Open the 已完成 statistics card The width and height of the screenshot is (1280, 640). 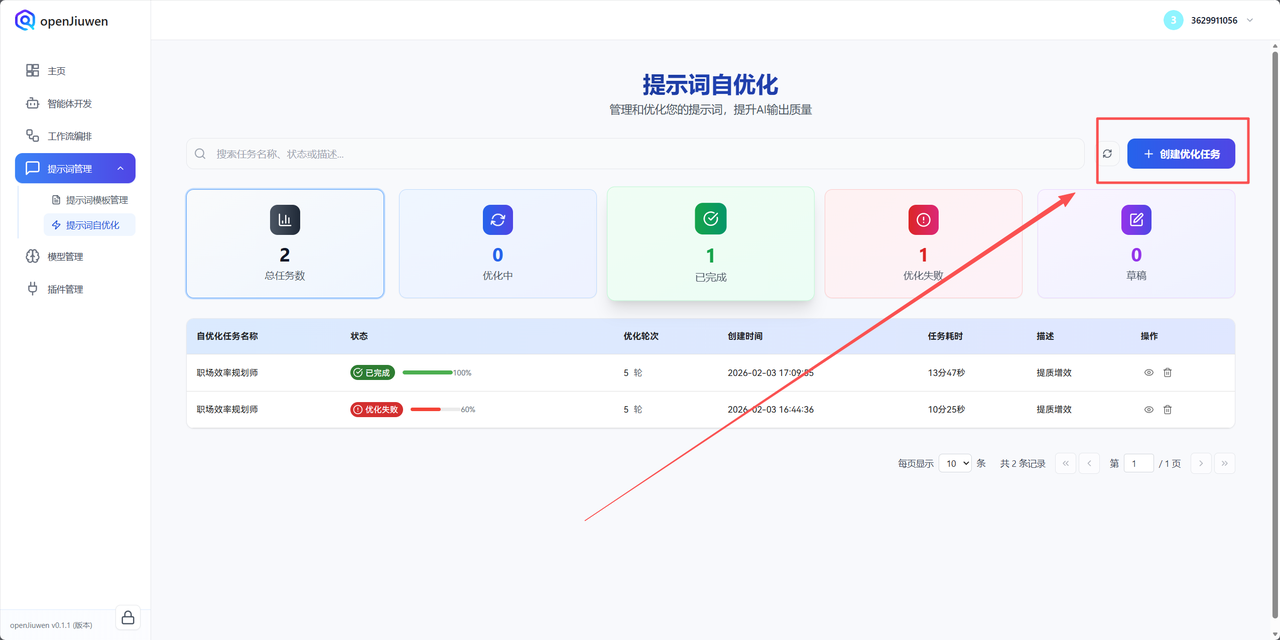click(x=710, y=243)
